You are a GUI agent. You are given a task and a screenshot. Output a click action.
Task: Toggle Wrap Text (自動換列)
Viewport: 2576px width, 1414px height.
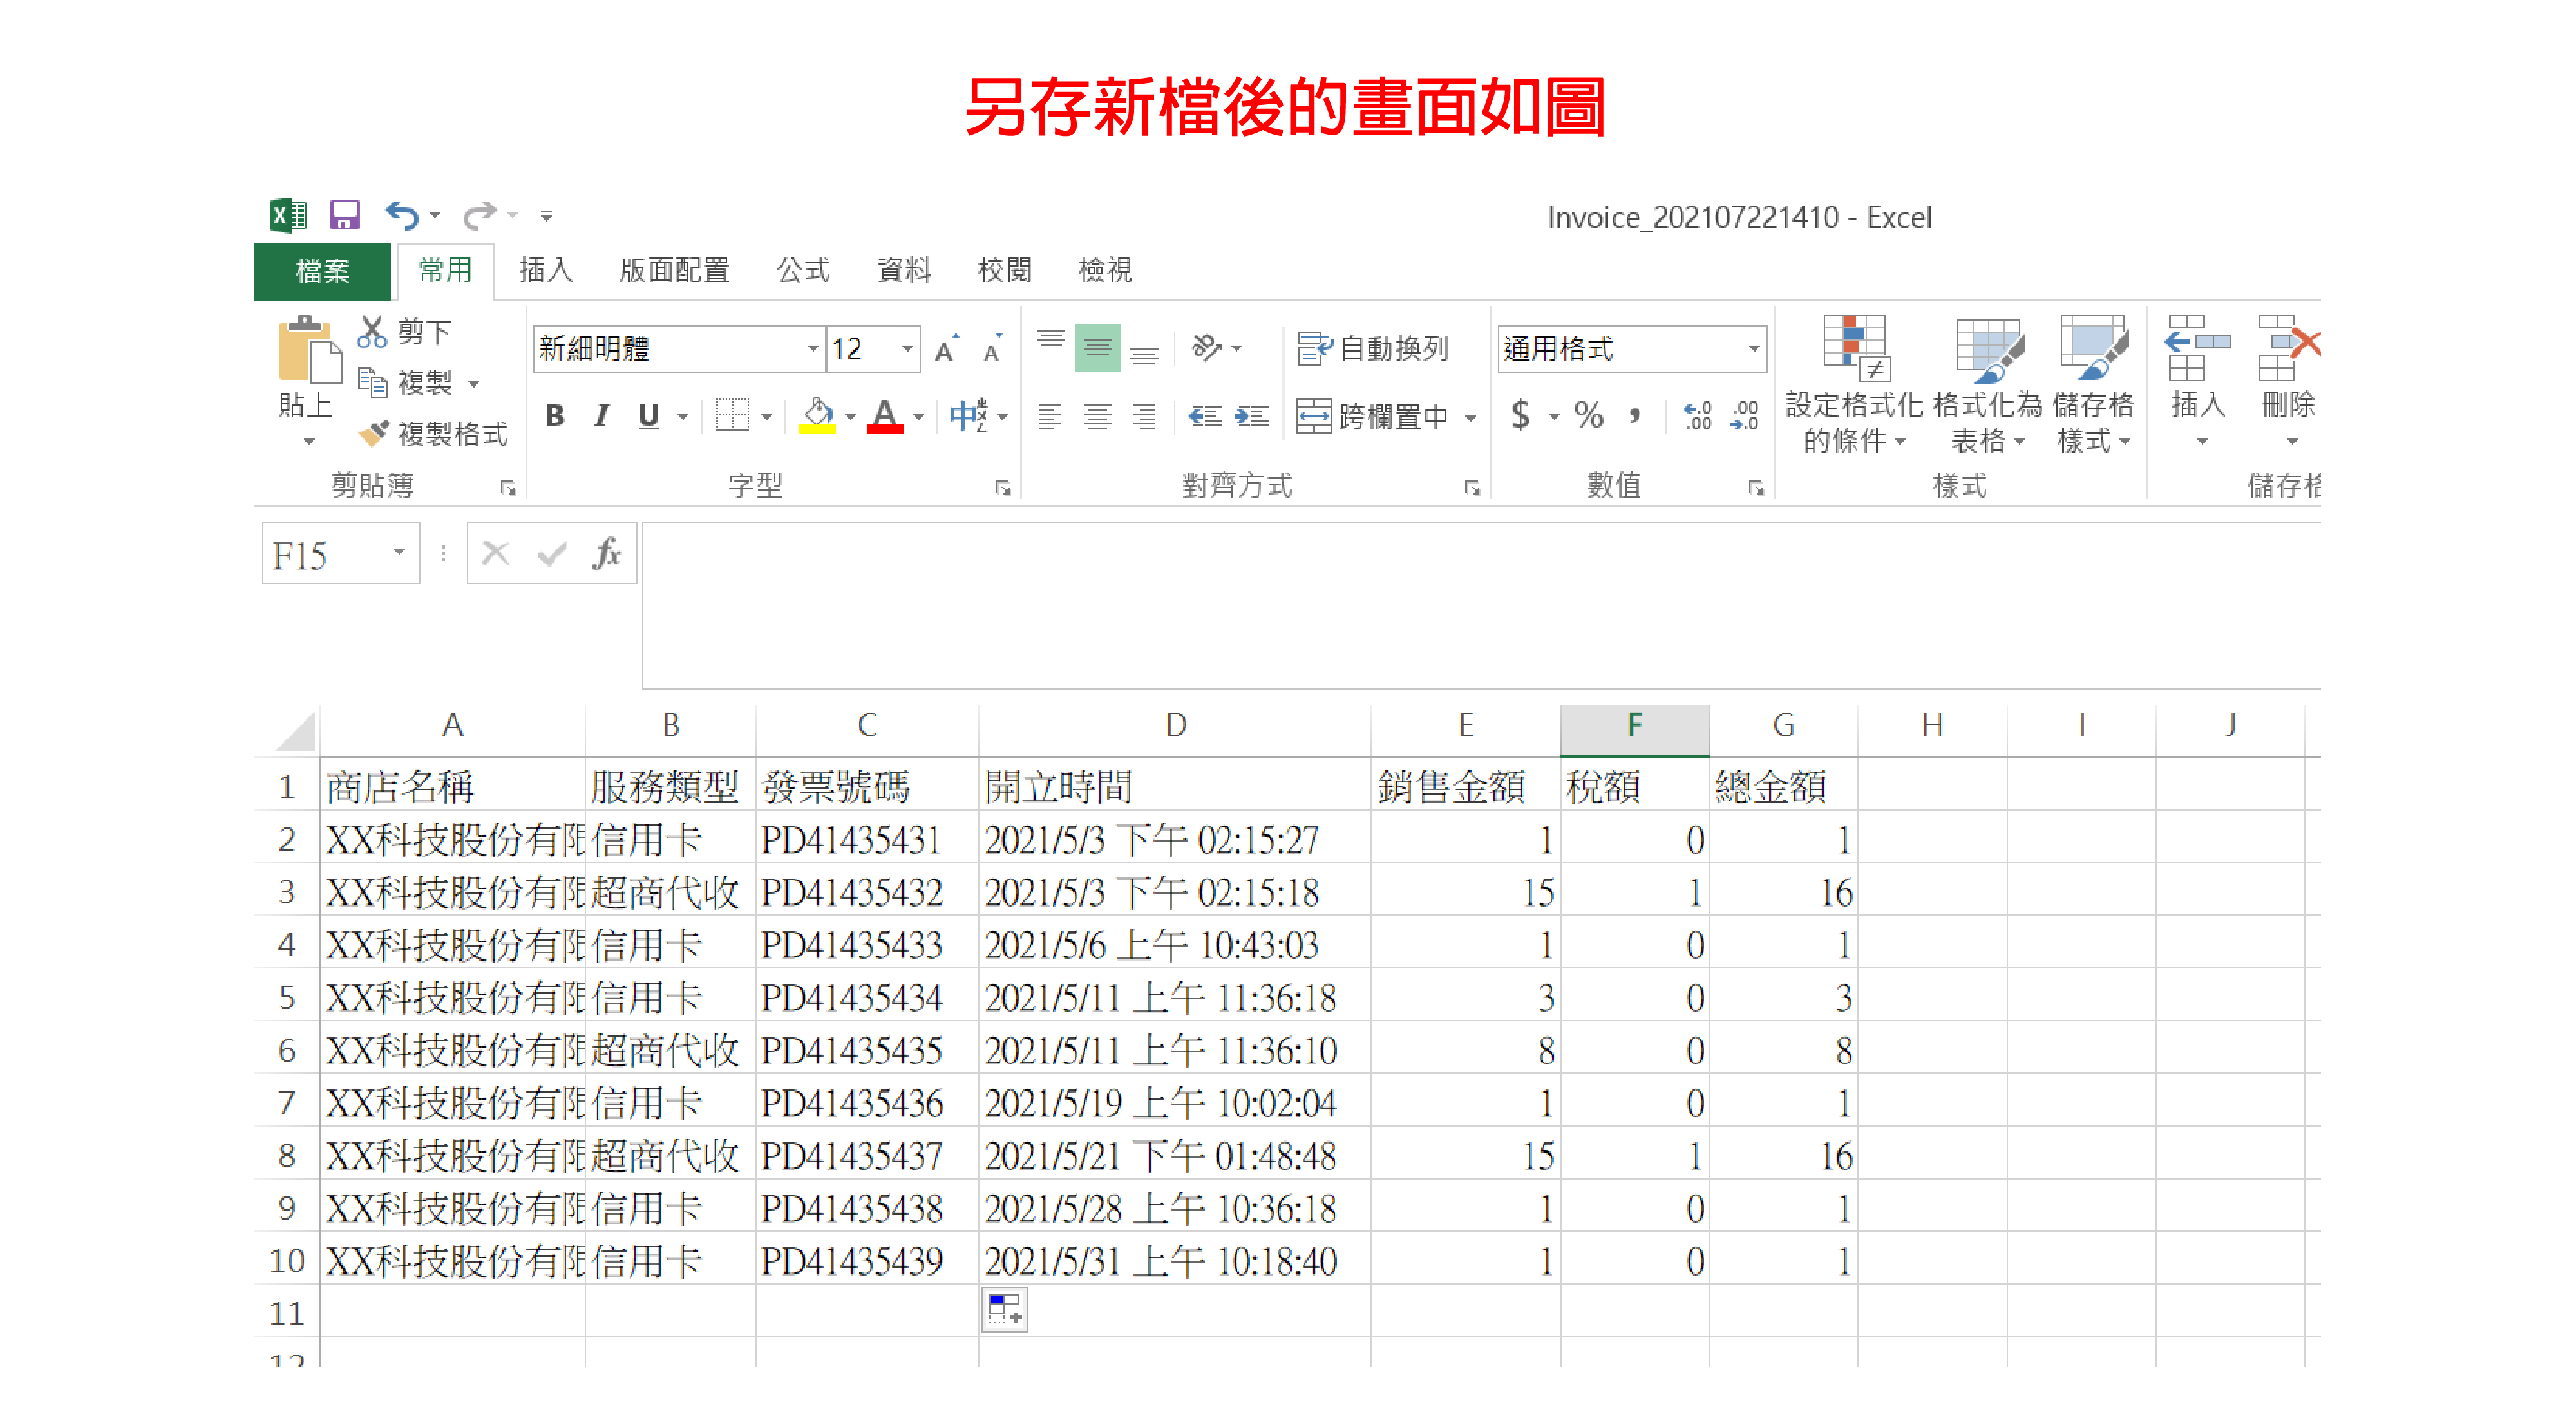(x=1372, y=348)
